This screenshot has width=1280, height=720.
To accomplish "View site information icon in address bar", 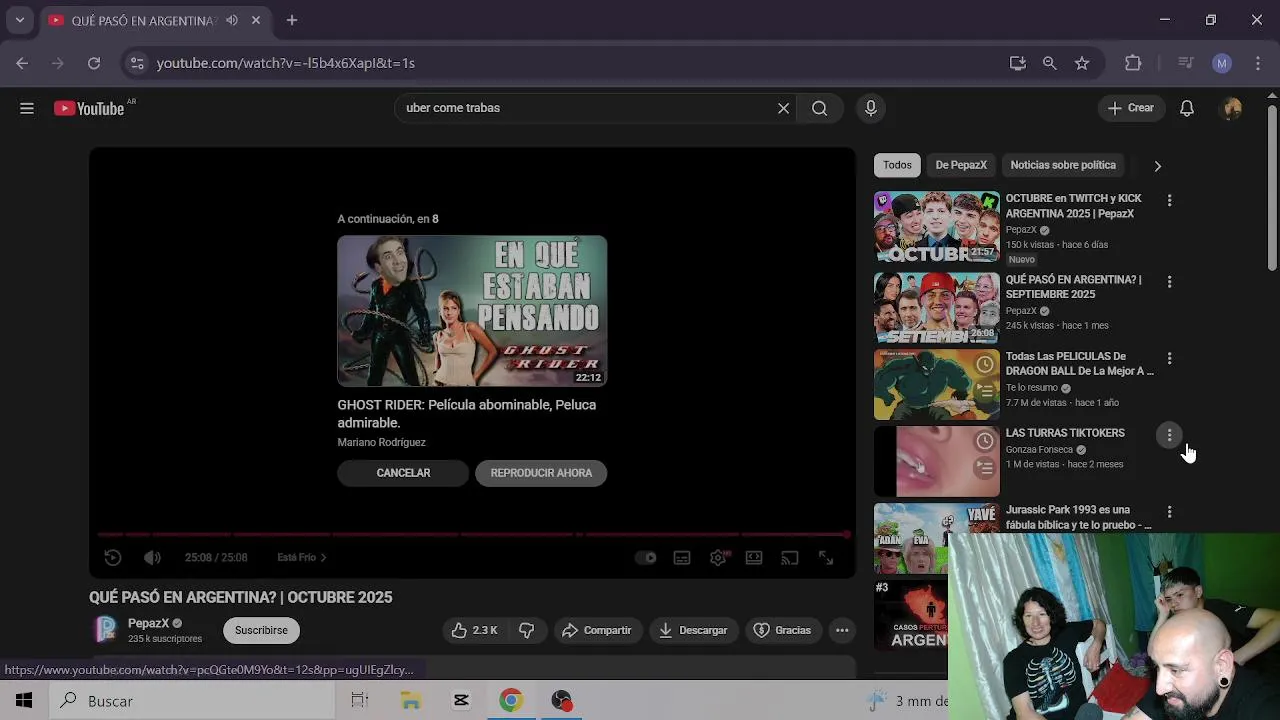I will coord(137,63).
